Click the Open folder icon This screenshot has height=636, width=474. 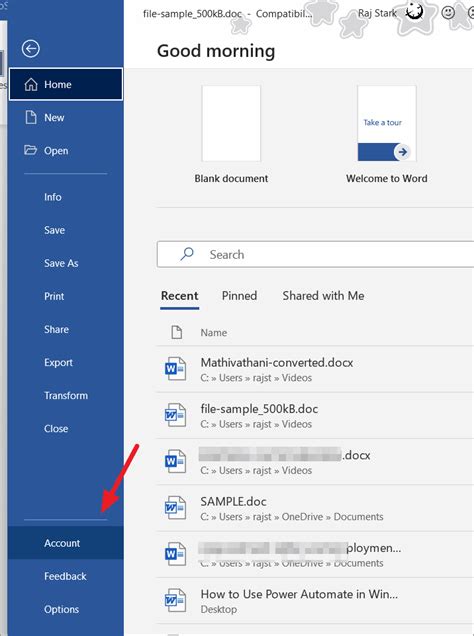click(x=30, y=150)
